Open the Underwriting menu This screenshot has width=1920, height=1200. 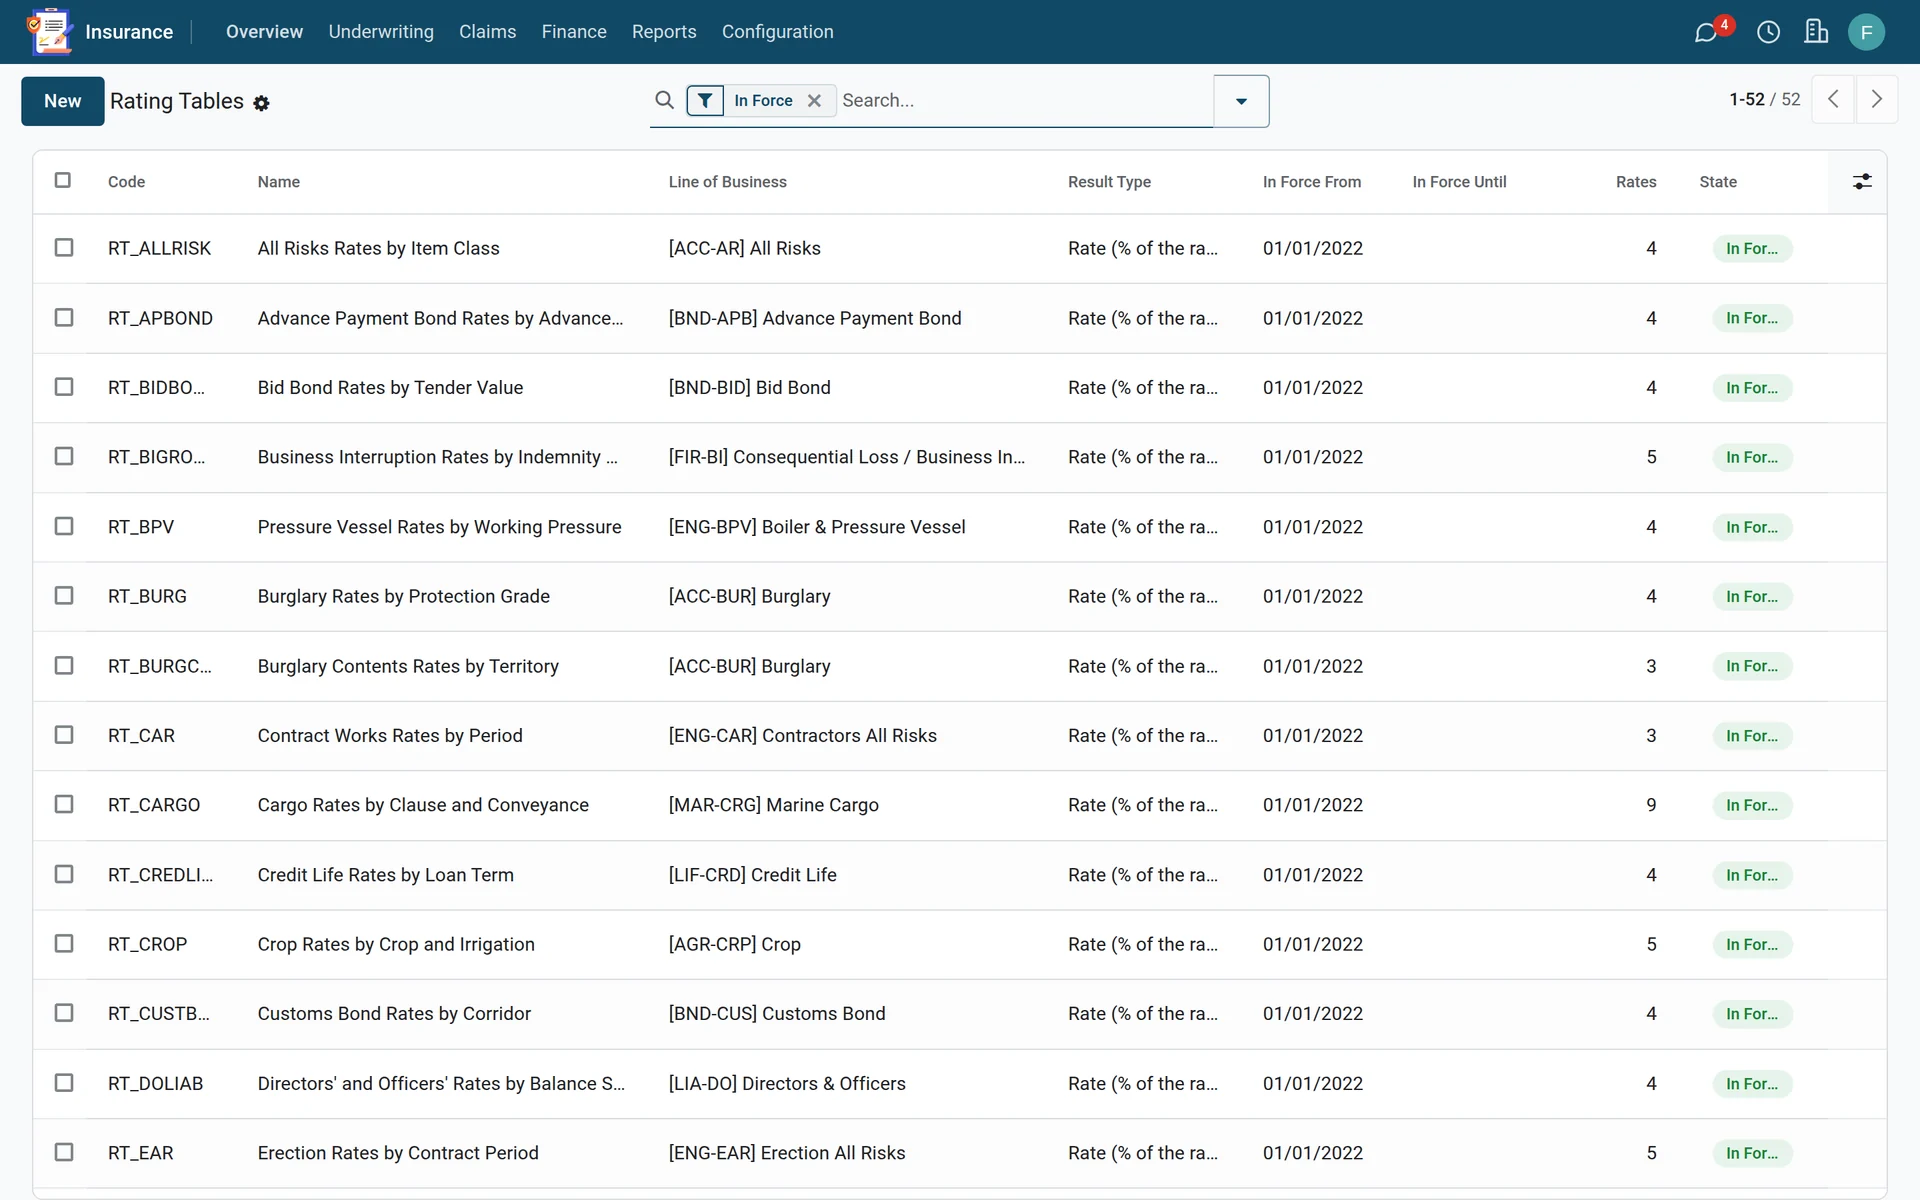coord(381,32)
